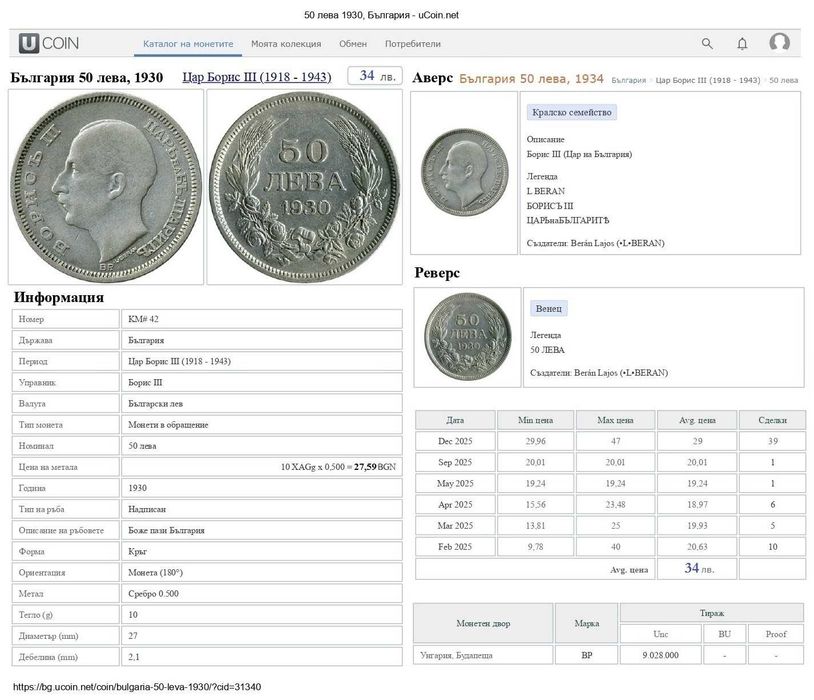Viewport: 814px width, 700px height.
Task: Click the Управник value Борис III
Action: coord(145,383)
